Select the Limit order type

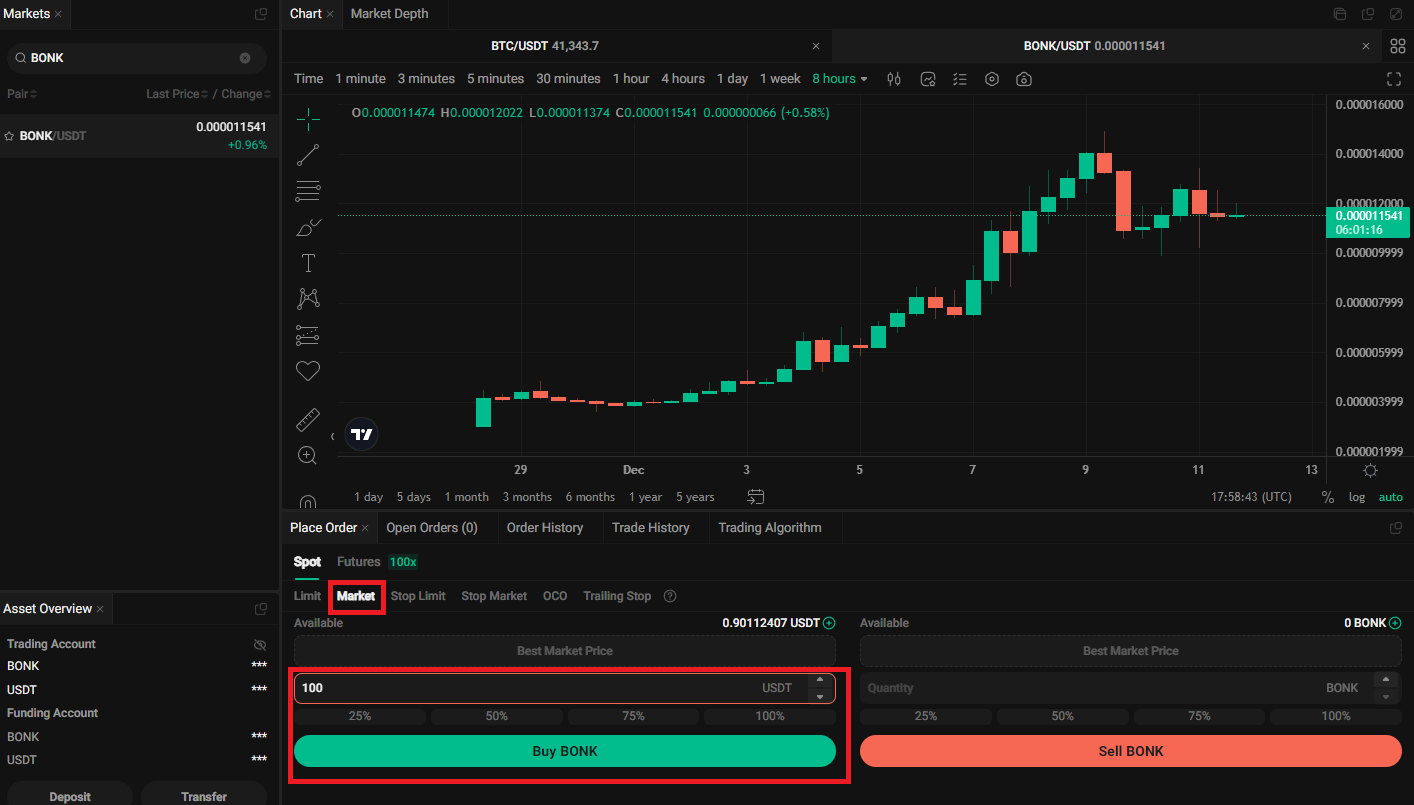[x=307, y=596]
